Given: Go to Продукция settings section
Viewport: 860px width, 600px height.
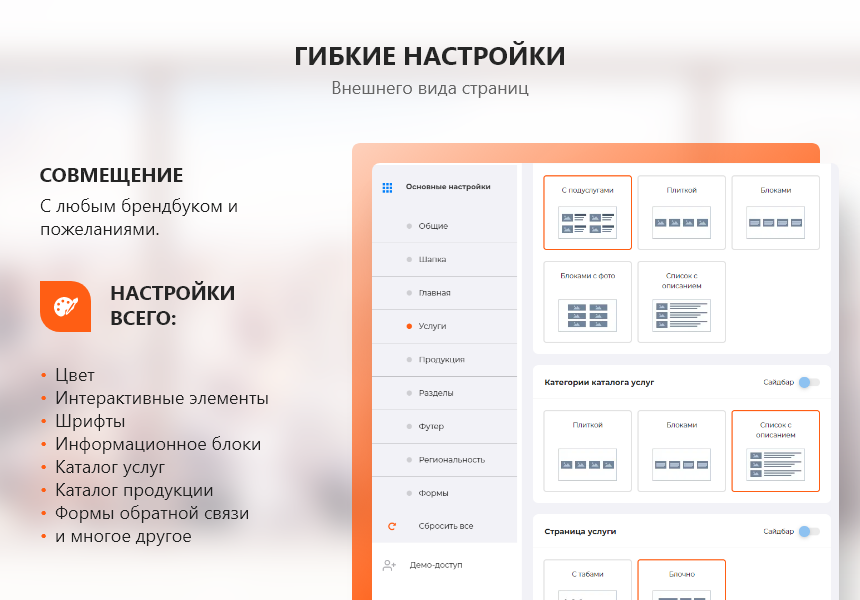Looking at the screenshot, I should pos(441,359).
